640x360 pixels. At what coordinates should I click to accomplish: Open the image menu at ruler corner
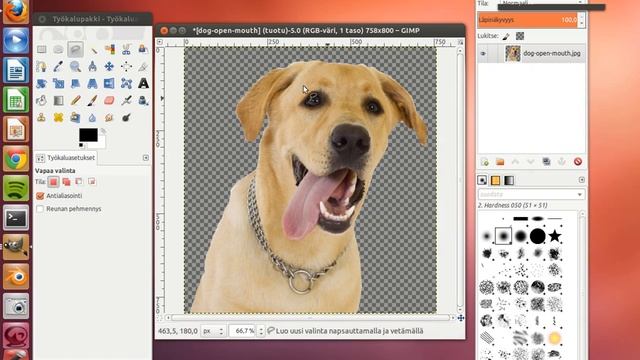click(x=160, y=42)
